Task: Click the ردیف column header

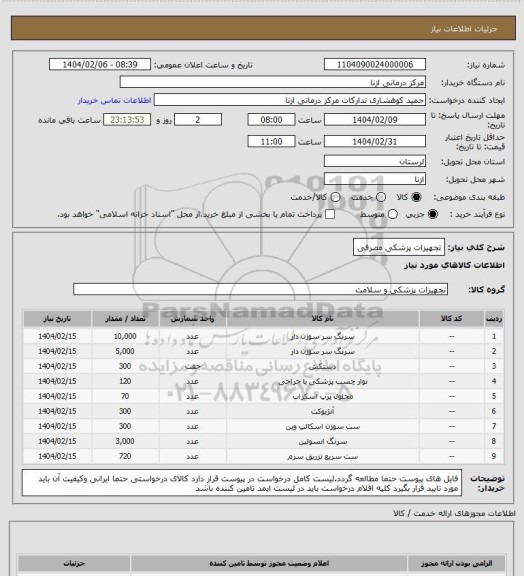Action: click(x=494, y=318)
